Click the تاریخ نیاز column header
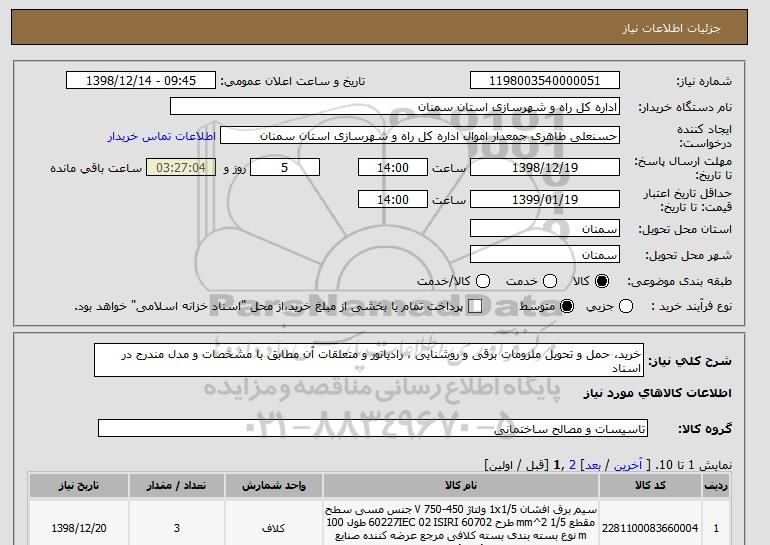The height and width of the screenshot is (545, 770). pyautogui.click(x=79, y=486)
